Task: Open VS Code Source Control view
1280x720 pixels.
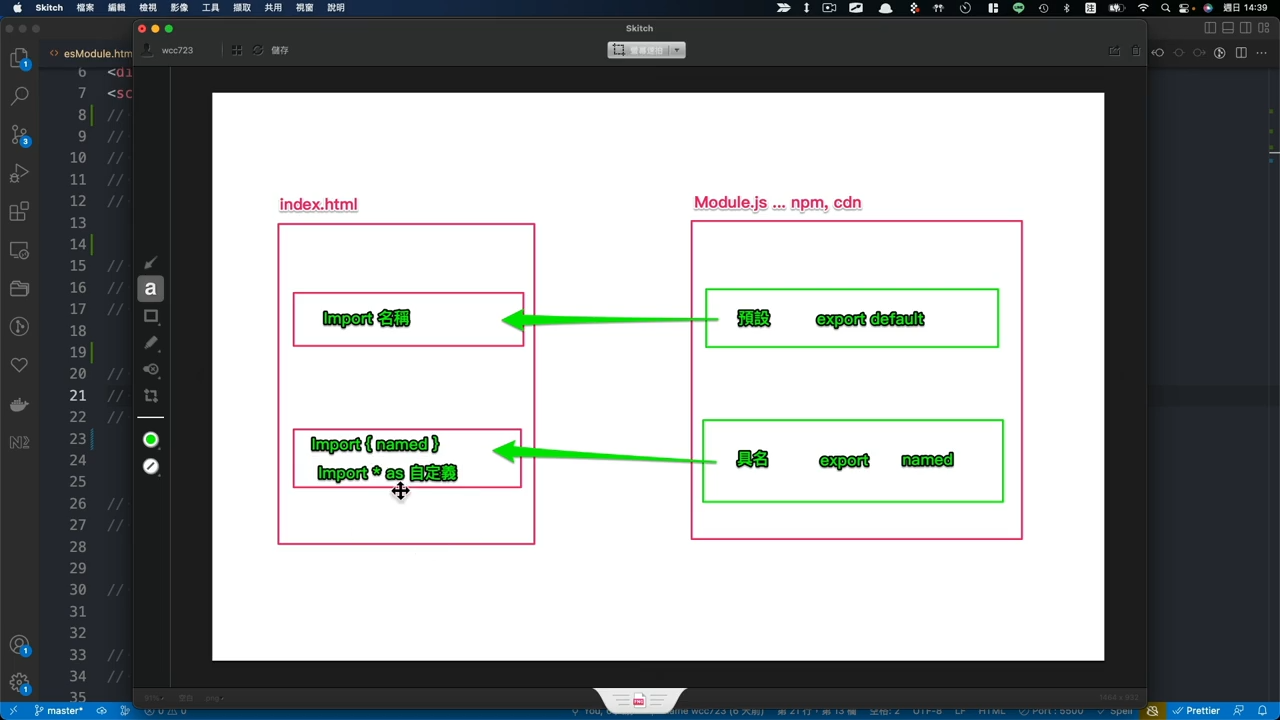Action: tap(19, 135)
